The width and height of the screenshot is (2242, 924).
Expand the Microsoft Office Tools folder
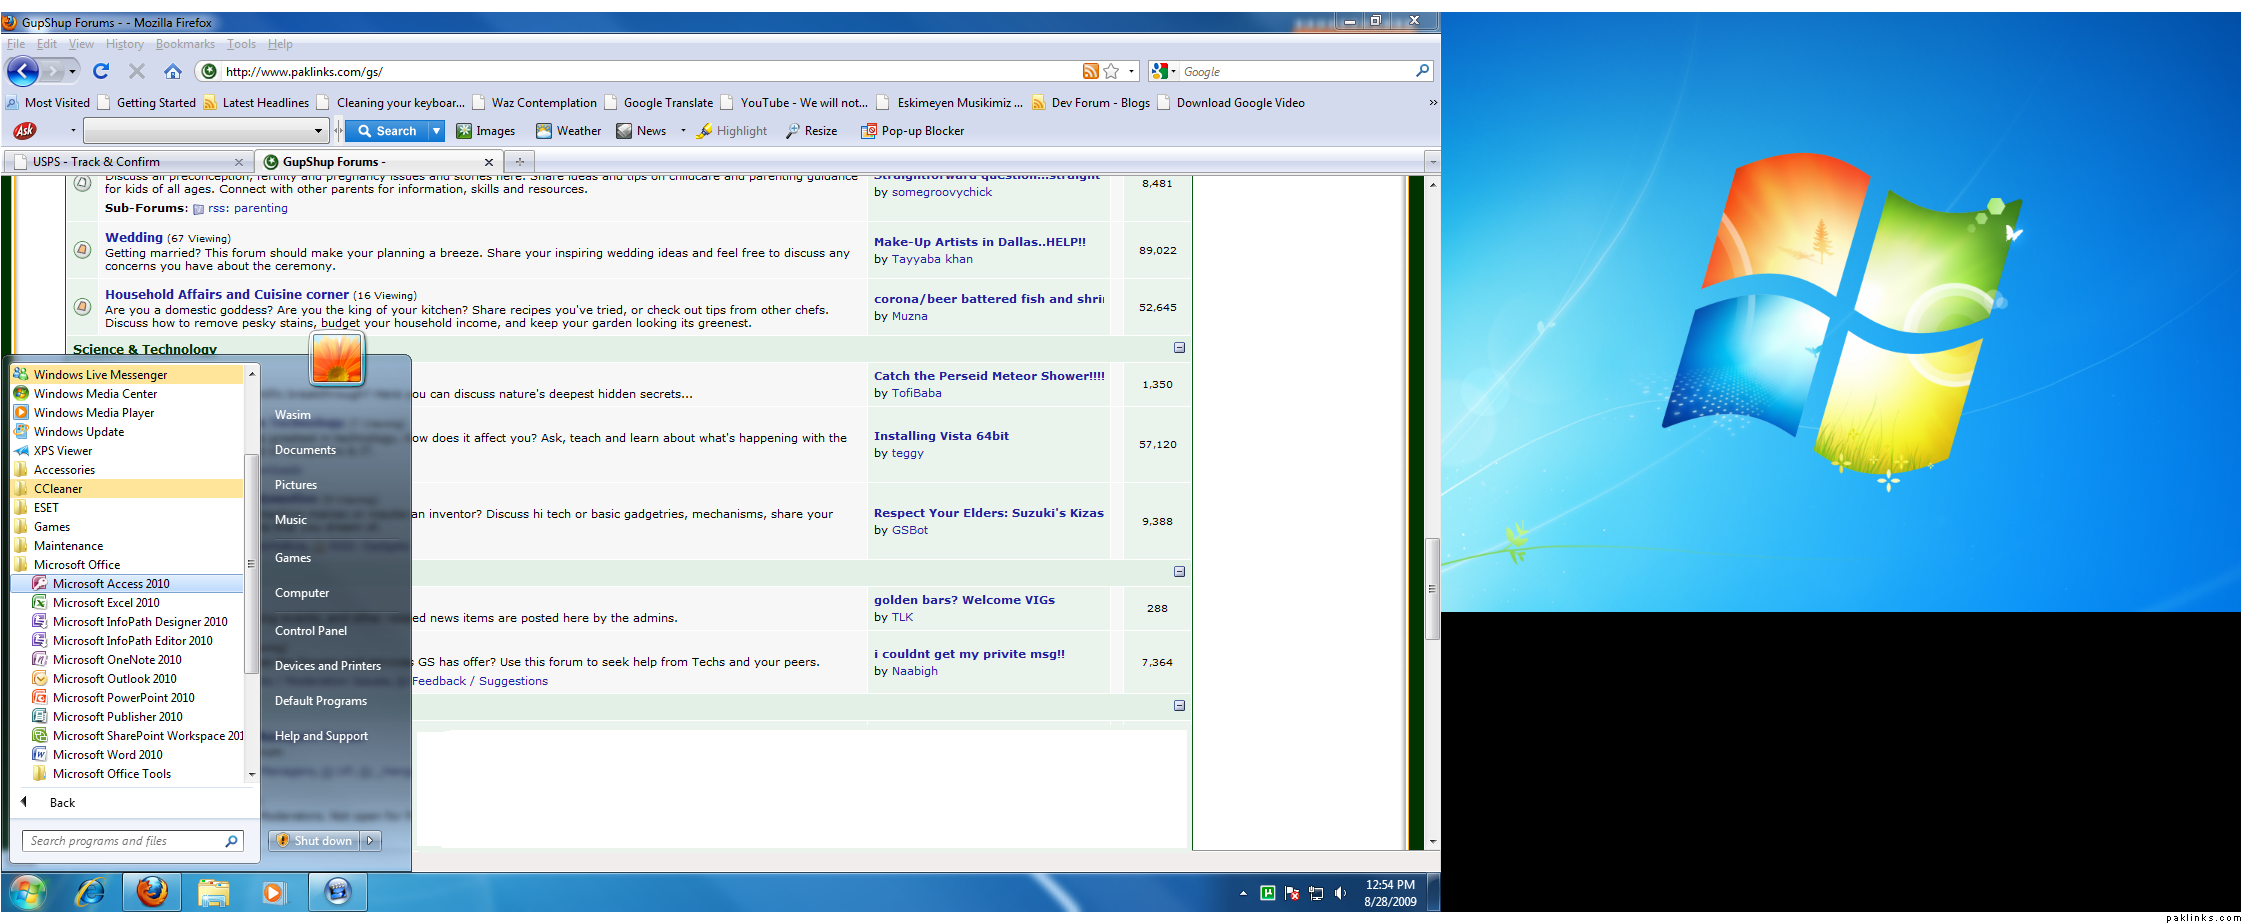coord(111,774)
